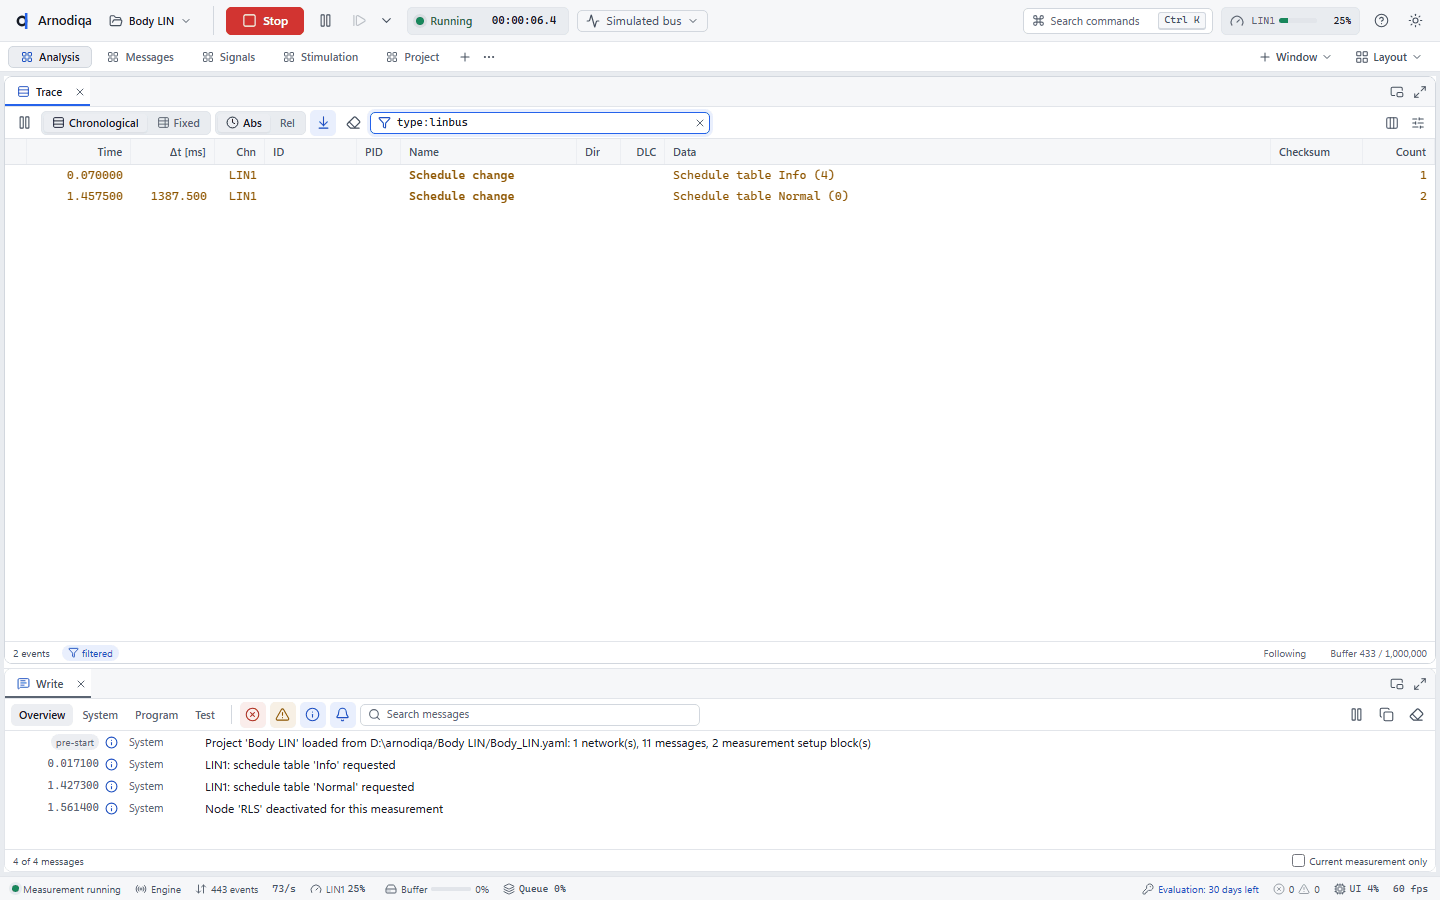The height and width of the screenshot is (900, 1440).
Task: Focus the Search messages field
Action: click(x=530, y=714)
